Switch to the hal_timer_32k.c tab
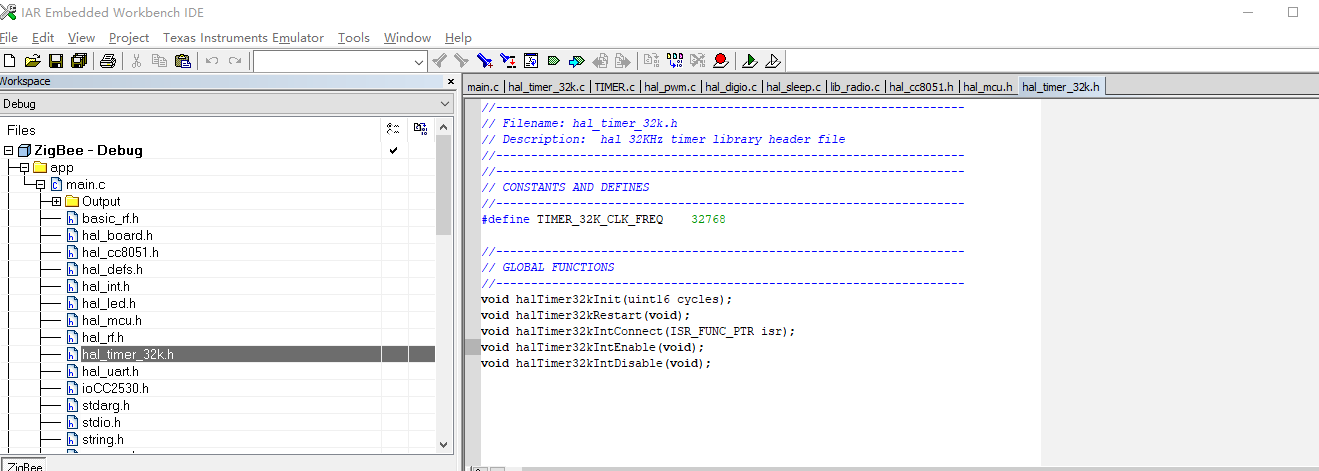This screenshot has width=1319, height=471. (x=546, y=87)
